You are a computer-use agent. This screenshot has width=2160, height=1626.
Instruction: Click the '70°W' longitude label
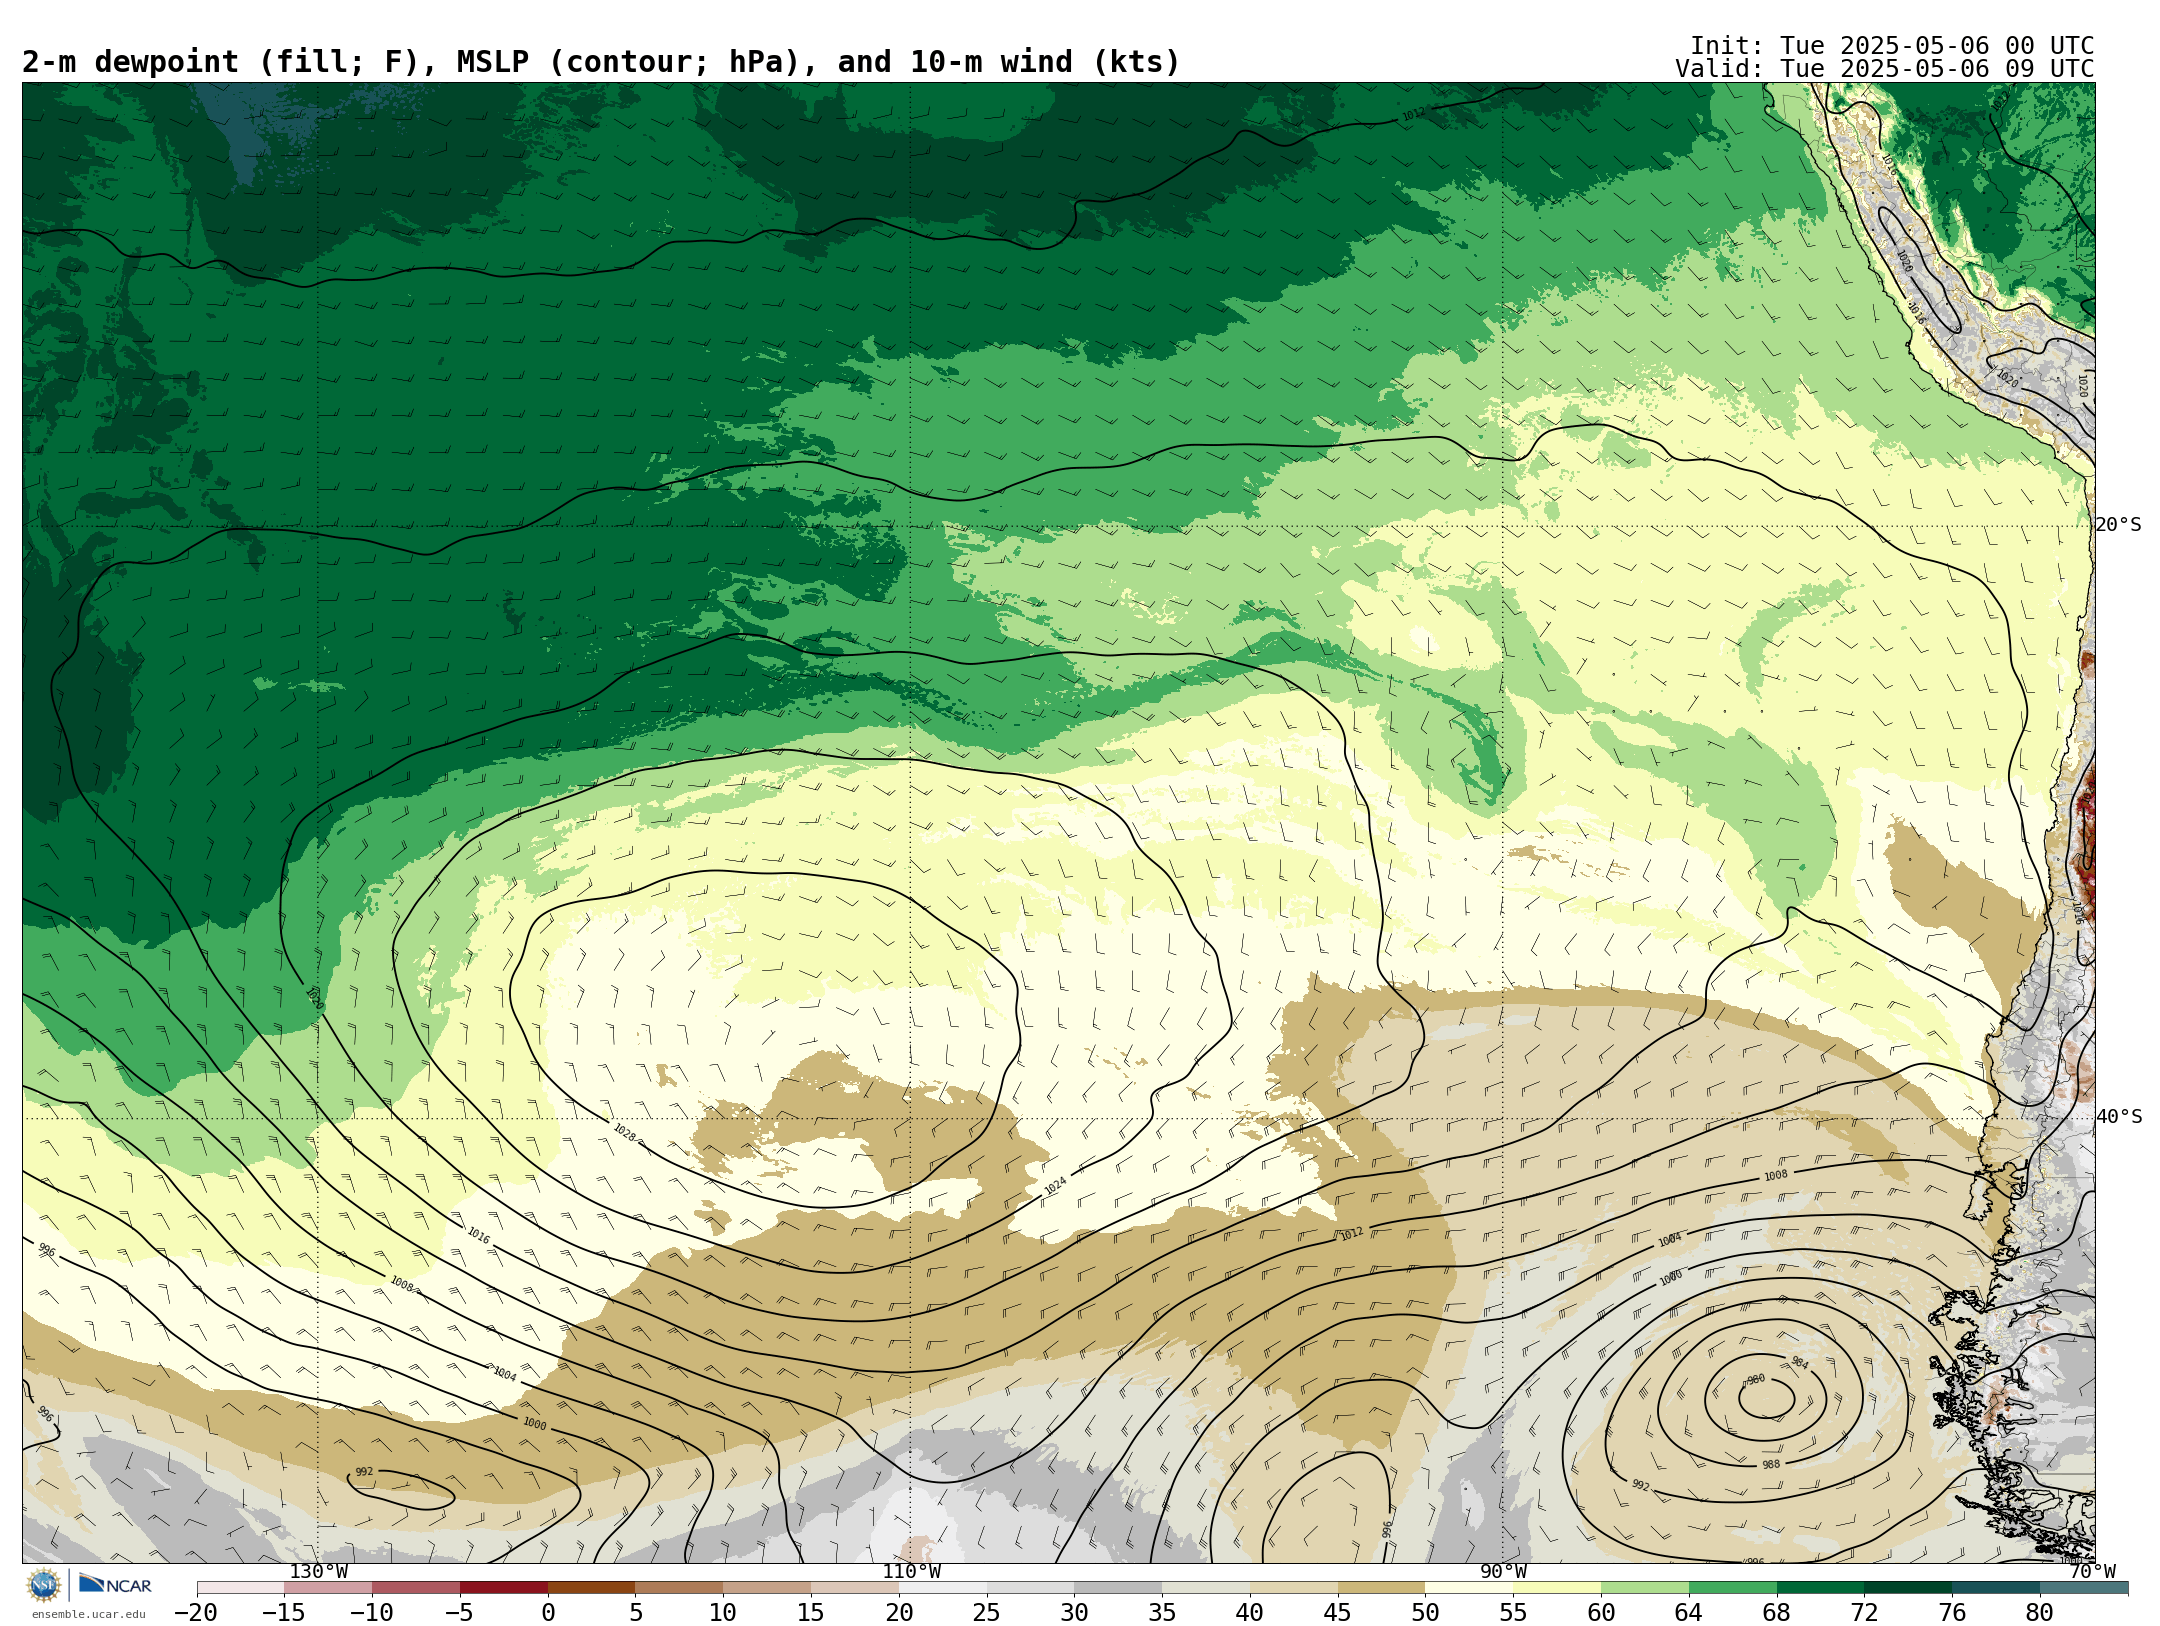(2092, 1571)
